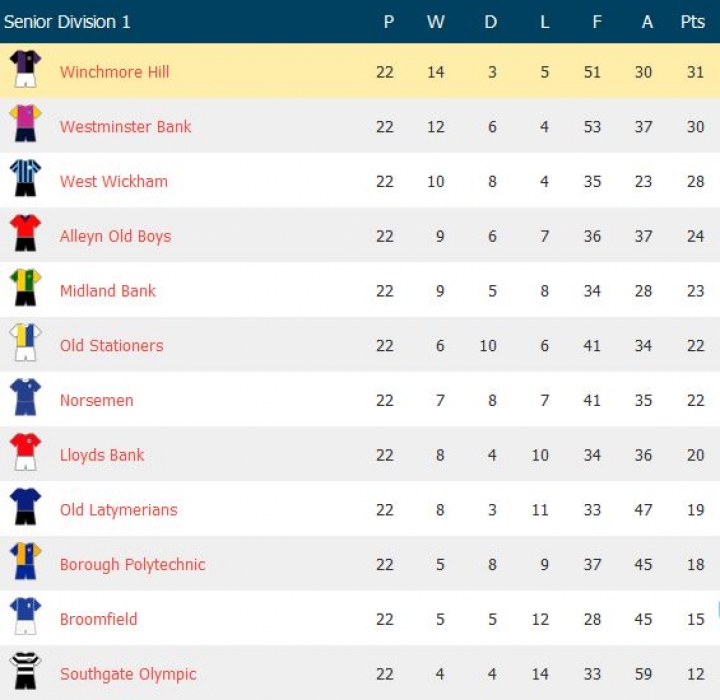Click the Lloyds Bank kit icon
720x700 pixels.
25,453
